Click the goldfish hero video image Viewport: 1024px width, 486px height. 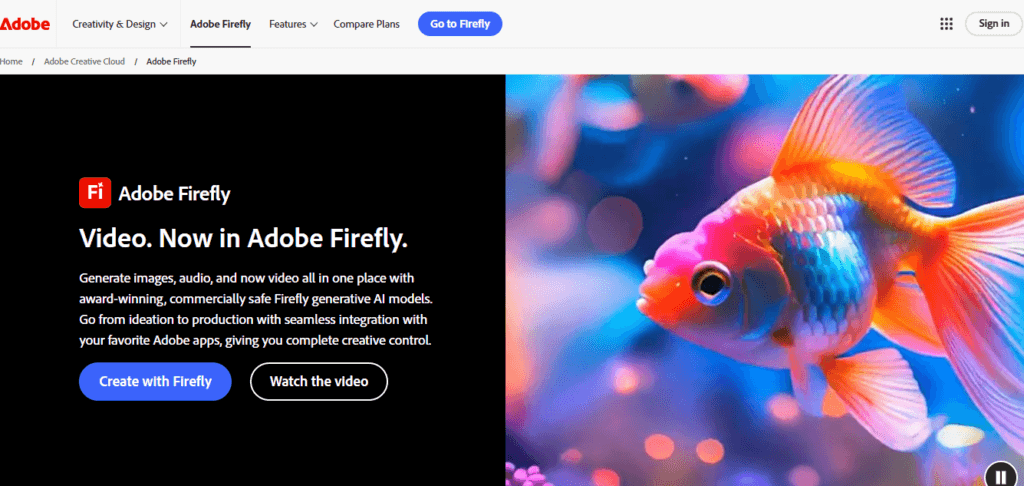(765, 280)
